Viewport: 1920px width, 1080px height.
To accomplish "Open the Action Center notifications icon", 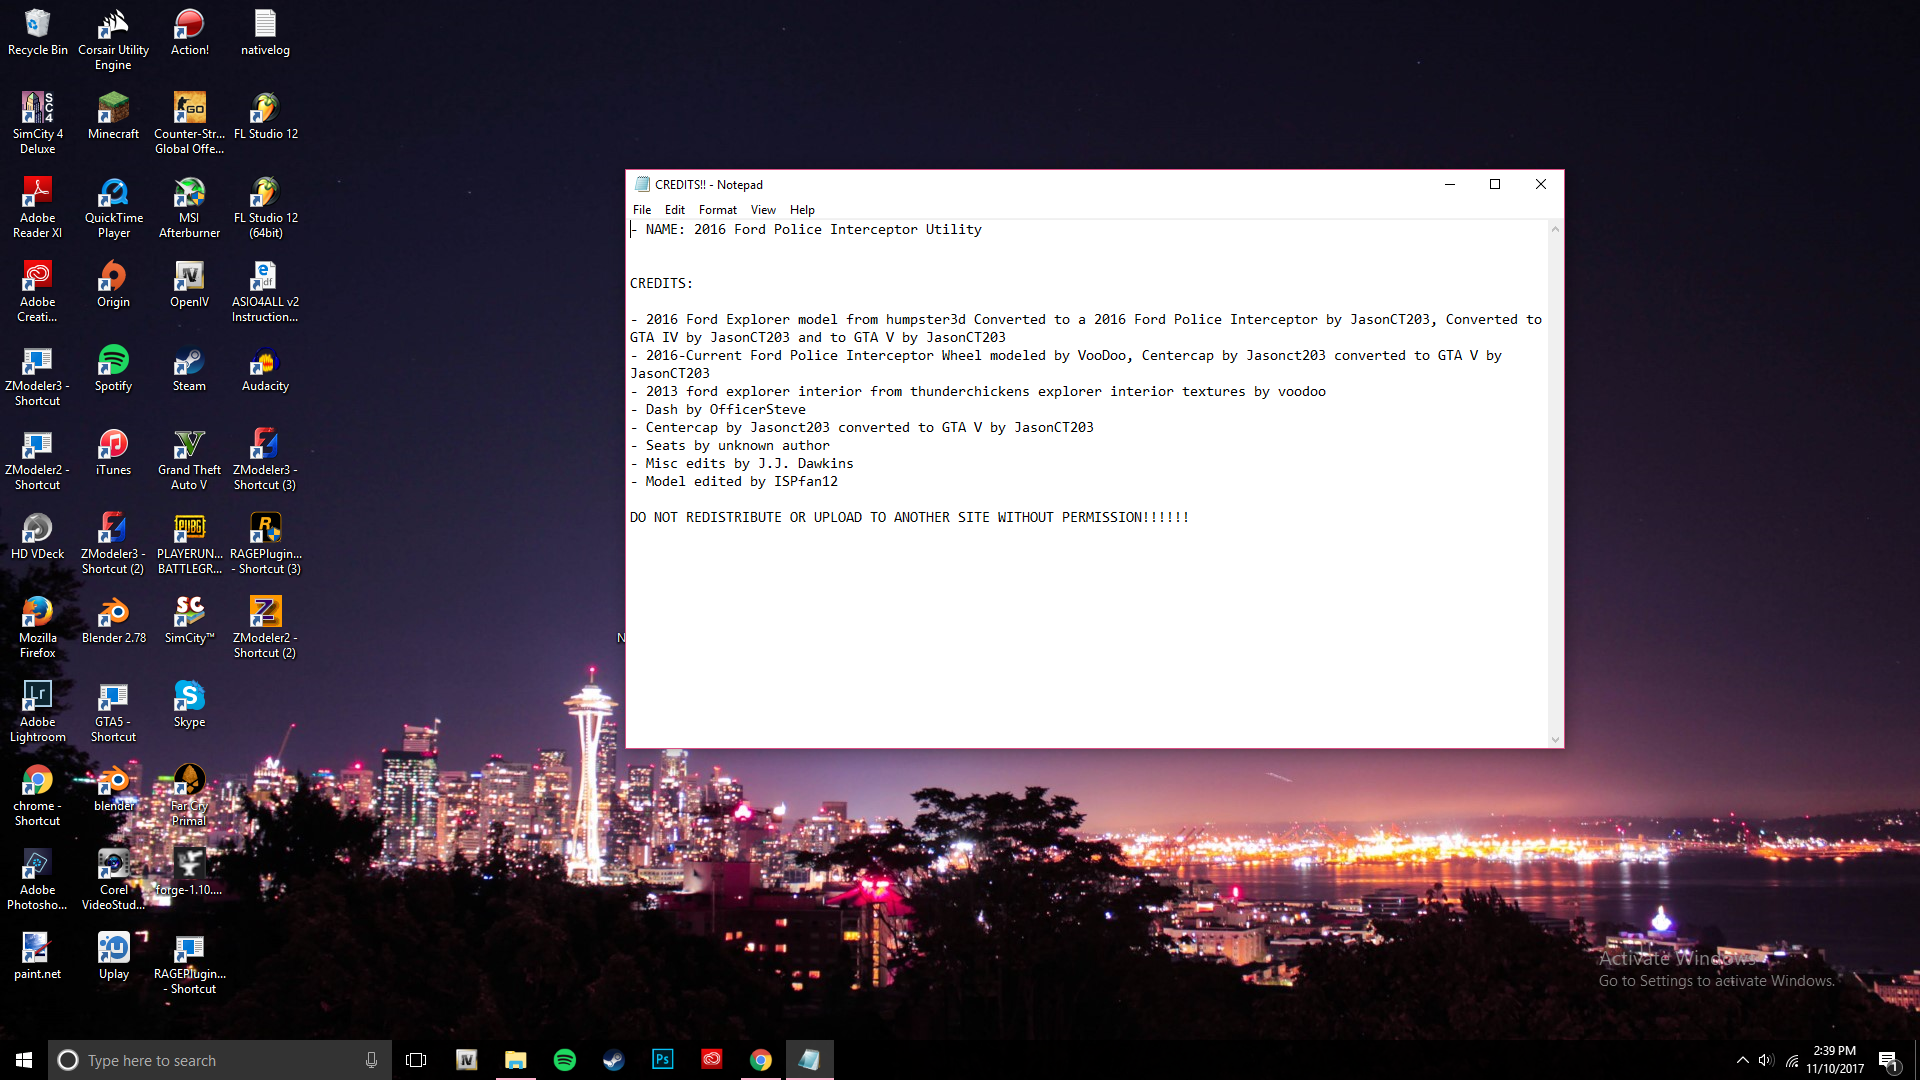I will 1888,1060.
